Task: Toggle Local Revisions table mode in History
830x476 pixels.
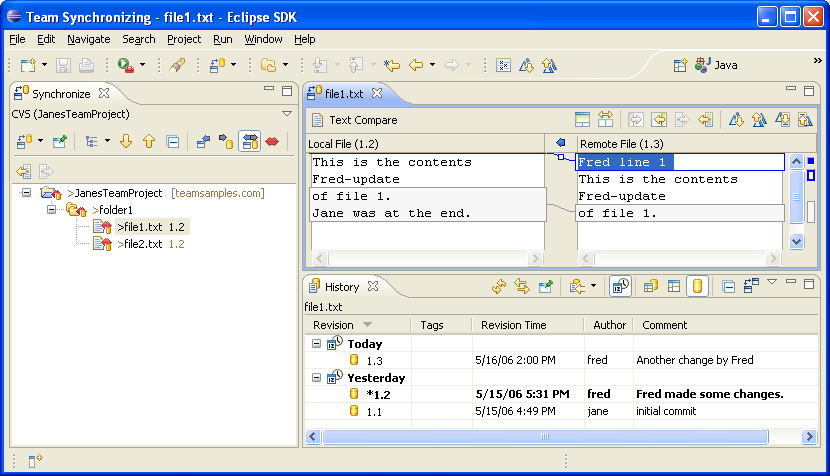Action: (674, 286)
